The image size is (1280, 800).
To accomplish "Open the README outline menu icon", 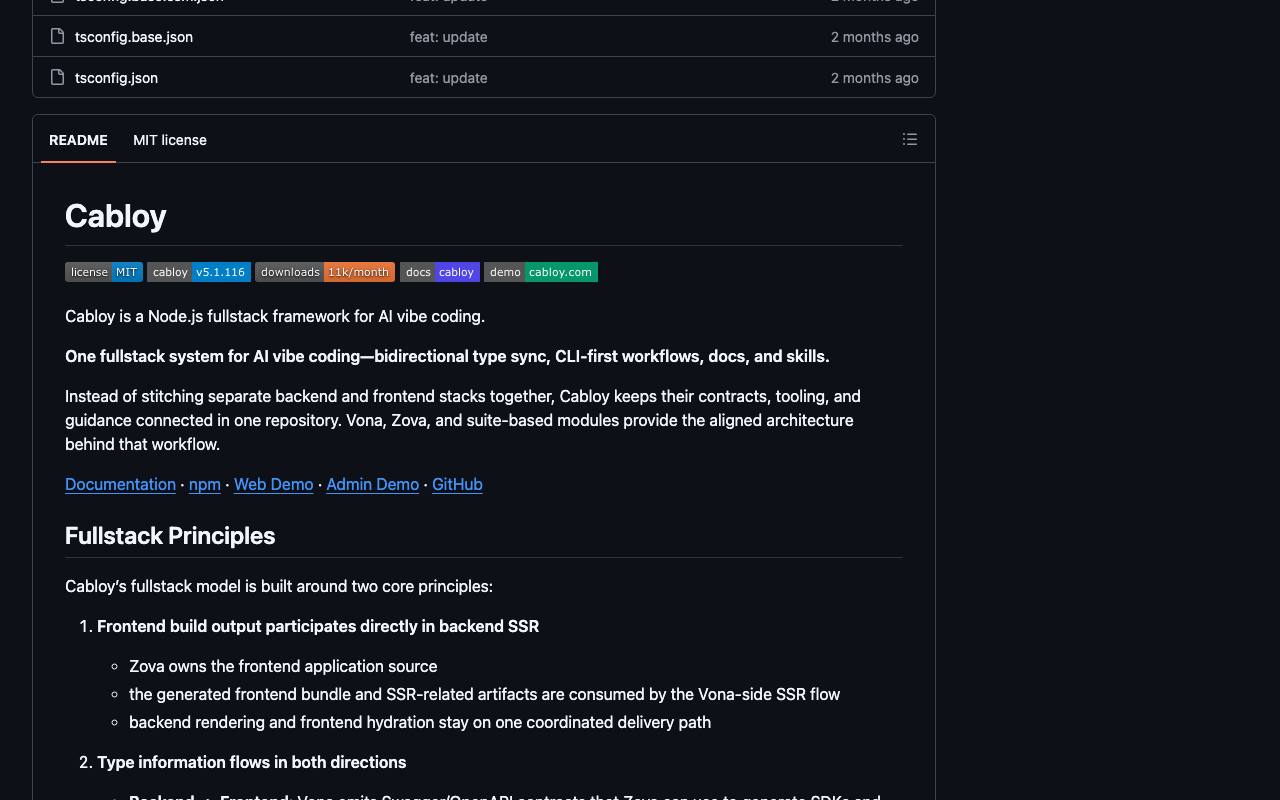I will click(x=910, y=140).
